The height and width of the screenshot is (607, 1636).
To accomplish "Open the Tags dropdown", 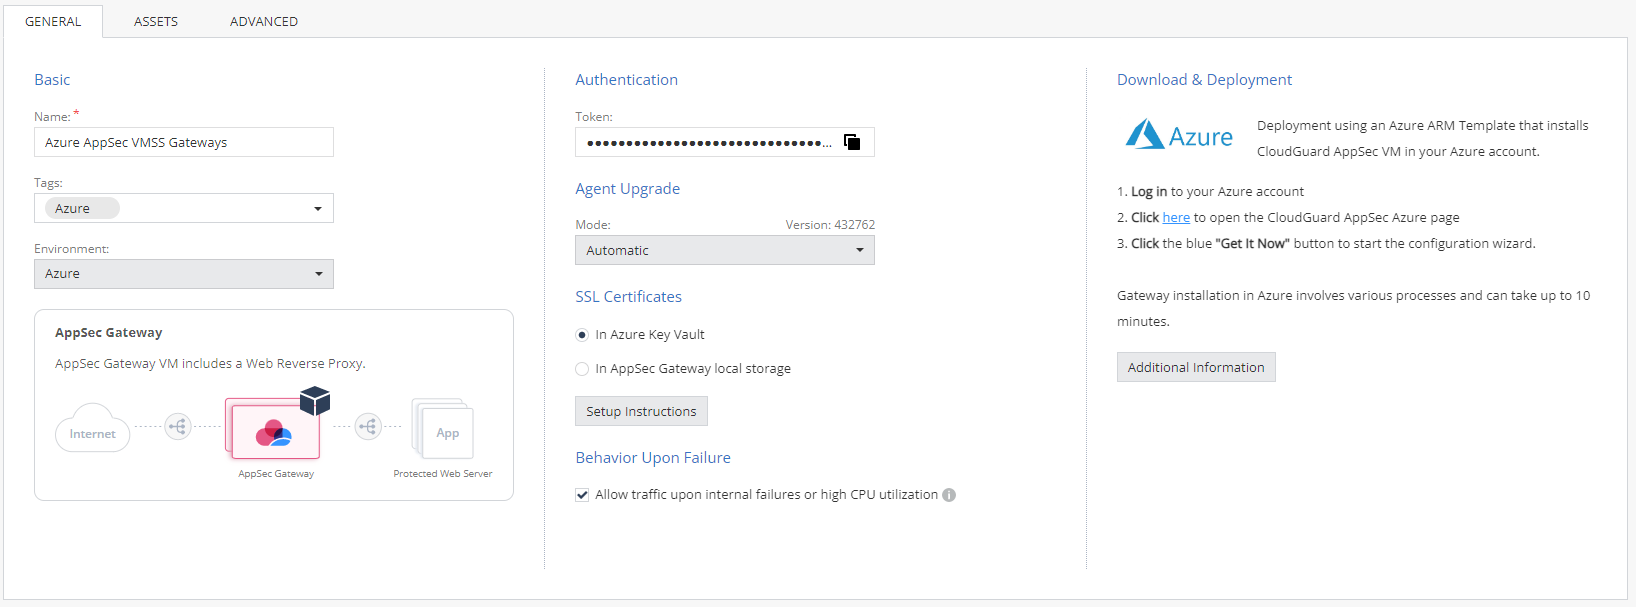I will point(184,208).
